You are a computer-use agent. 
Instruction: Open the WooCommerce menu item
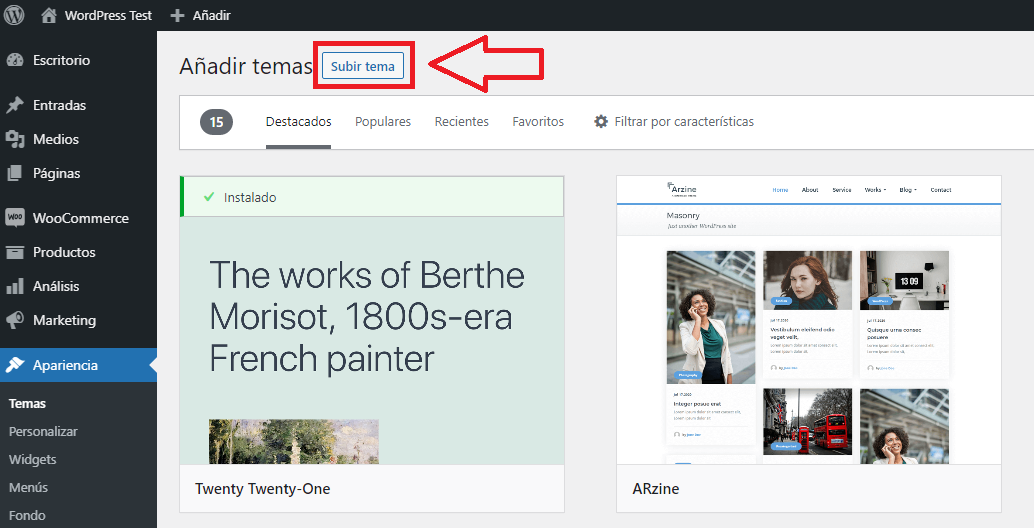81,218
